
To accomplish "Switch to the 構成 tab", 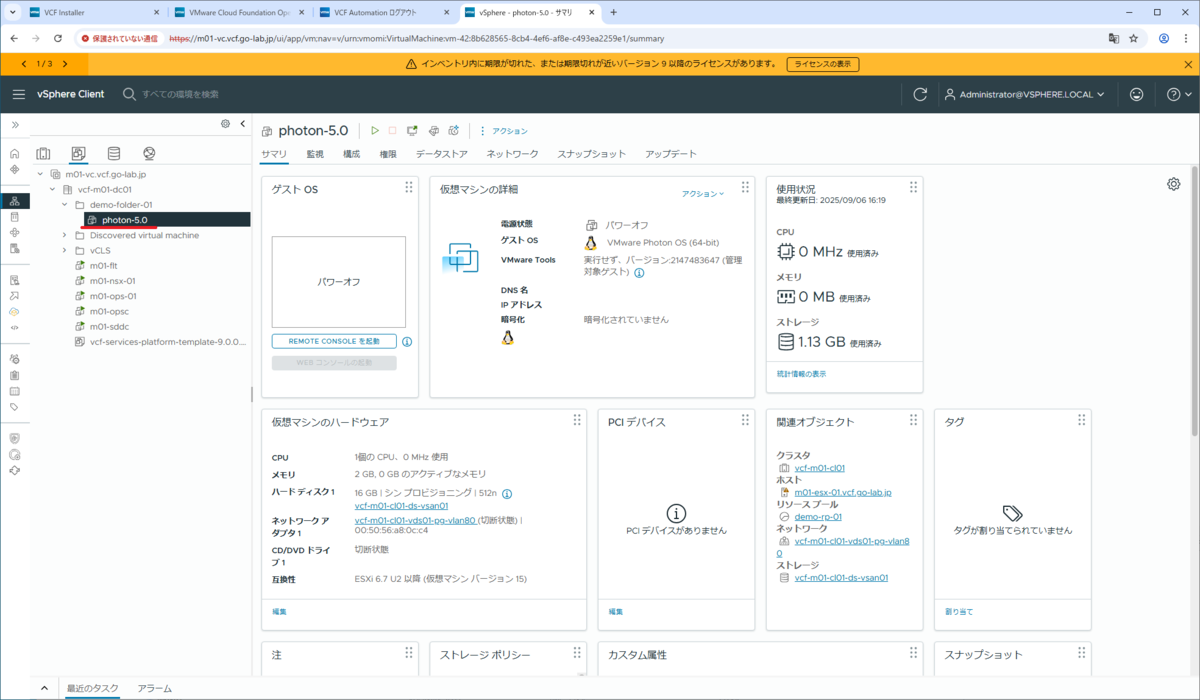I will pyautogui.click(x=351, y=154).
